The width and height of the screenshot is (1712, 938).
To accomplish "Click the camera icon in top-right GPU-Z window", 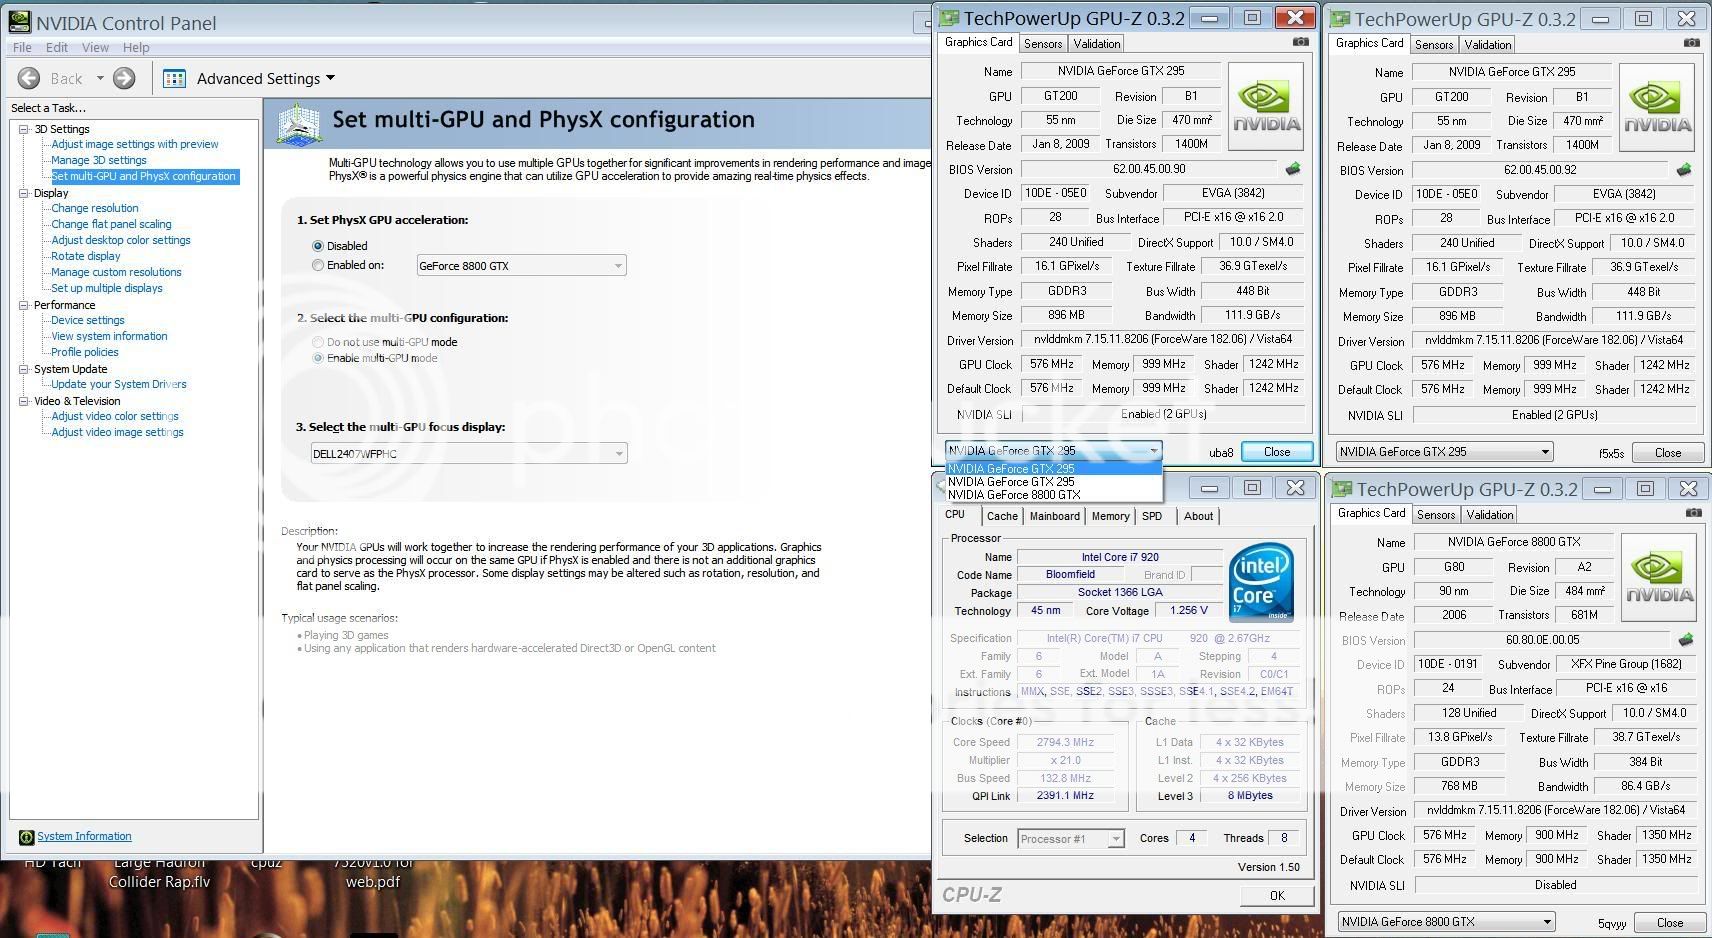I will pos(1691,43).
